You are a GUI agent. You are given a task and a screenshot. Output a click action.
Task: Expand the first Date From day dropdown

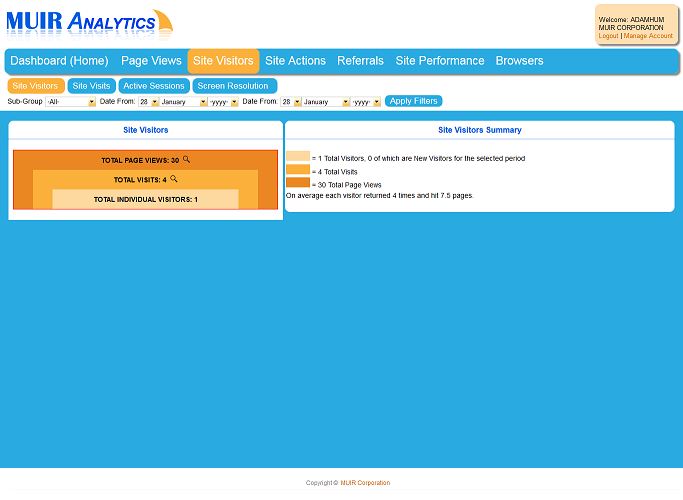click(x=149, y=102)
